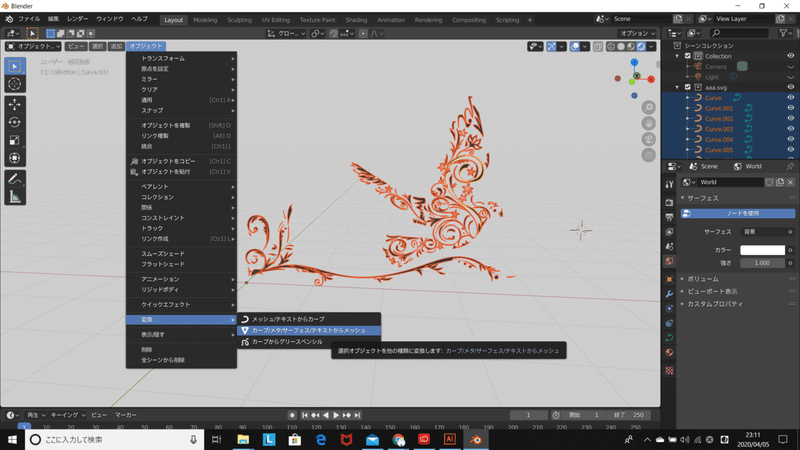Play the animation forward
The height and width of the screenshot is (450, 800).
tap(336, 415)
